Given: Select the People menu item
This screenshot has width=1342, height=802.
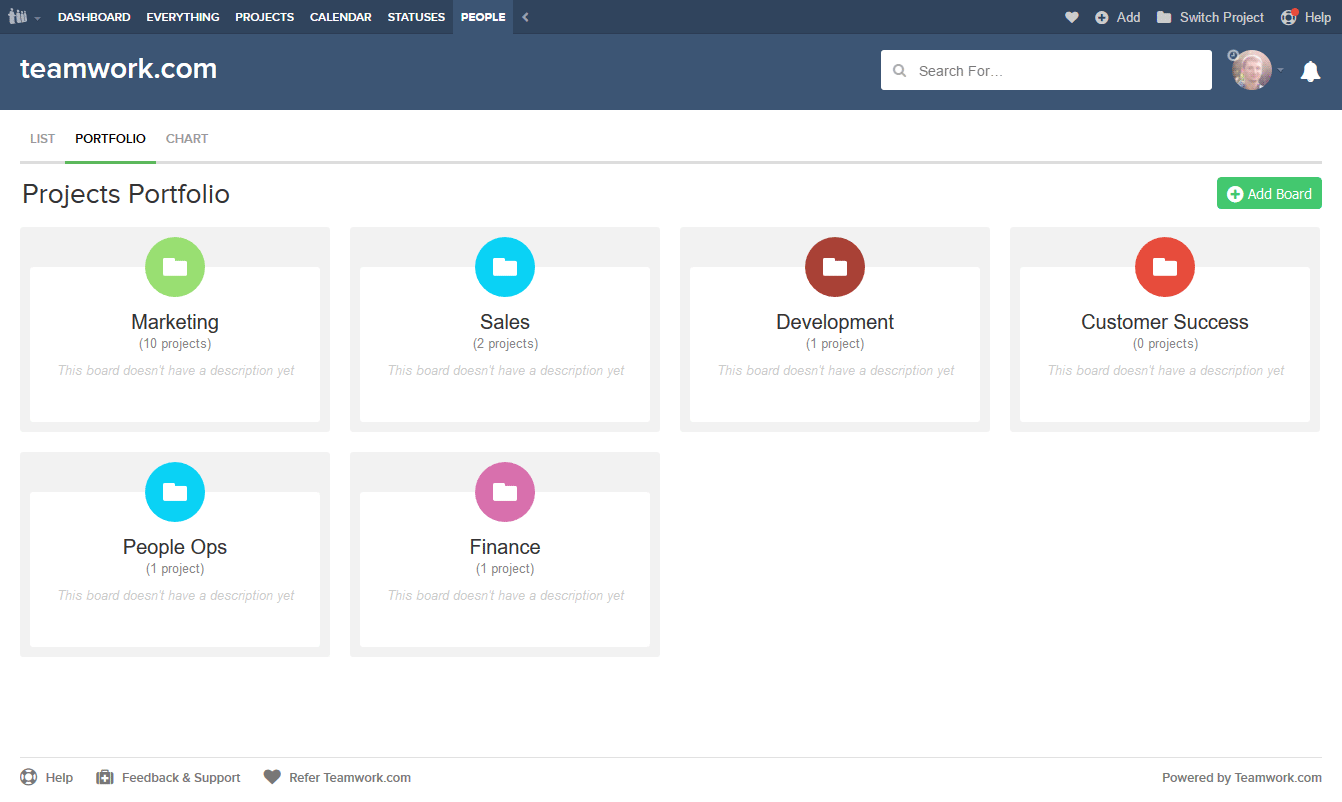Looking at the screenshot, I should coord(483,17).
